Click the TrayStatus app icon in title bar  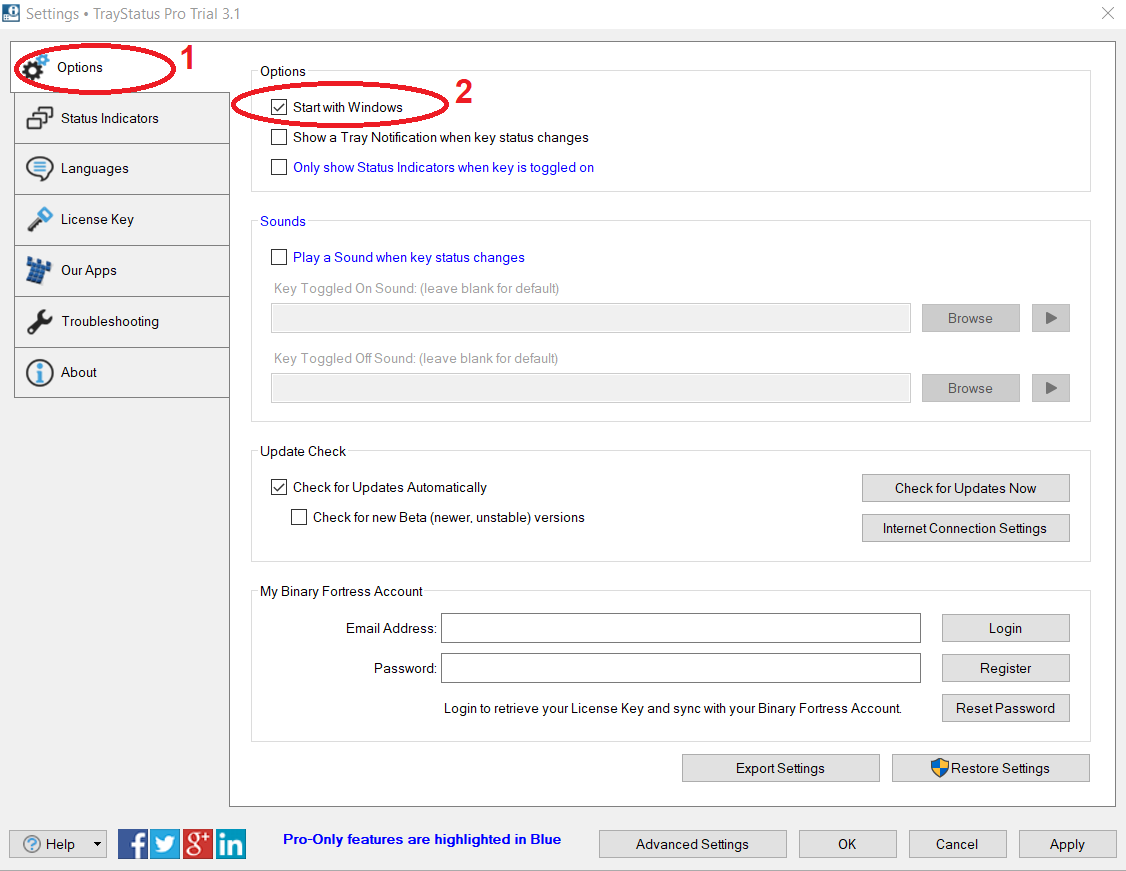[x=11, y=13]
